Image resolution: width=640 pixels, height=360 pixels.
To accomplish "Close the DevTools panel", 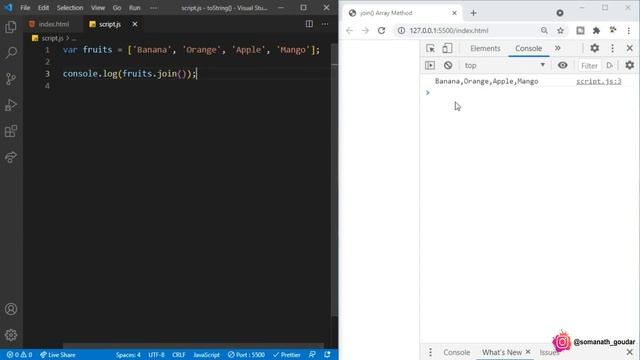I will tap(629, 48).
